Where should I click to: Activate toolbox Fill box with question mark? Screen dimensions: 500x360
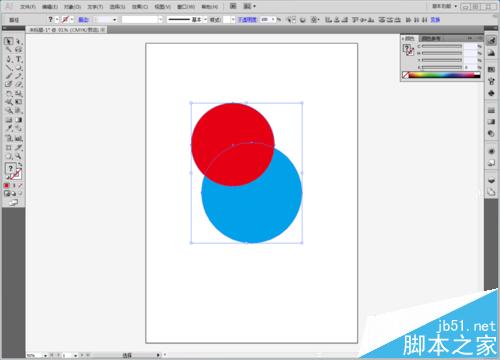pos(10,169)
